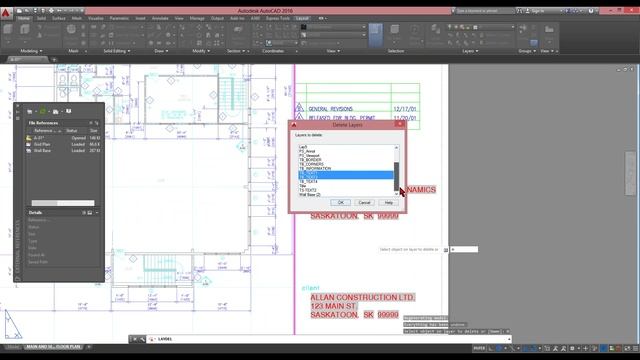Open the Home ribbon tab

[x=24, y=18]
